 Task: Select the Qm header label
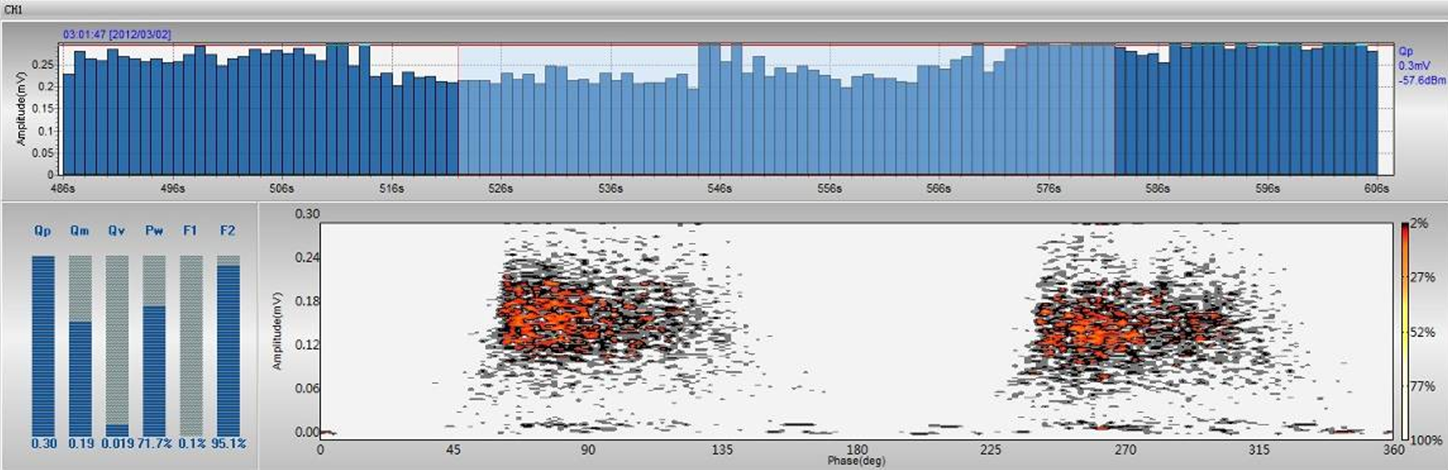[x=80, y=229]
